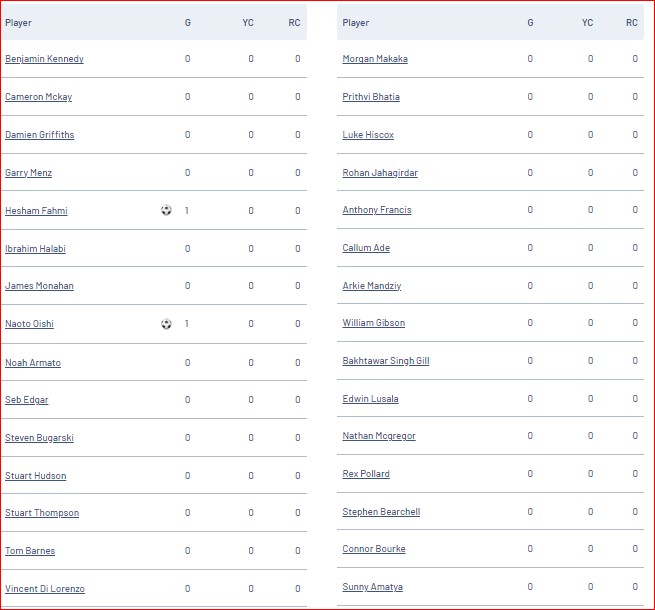
Task: Click on Prithvi Bhatia's name
Action: pyautogui.click(x=371, y=97)
